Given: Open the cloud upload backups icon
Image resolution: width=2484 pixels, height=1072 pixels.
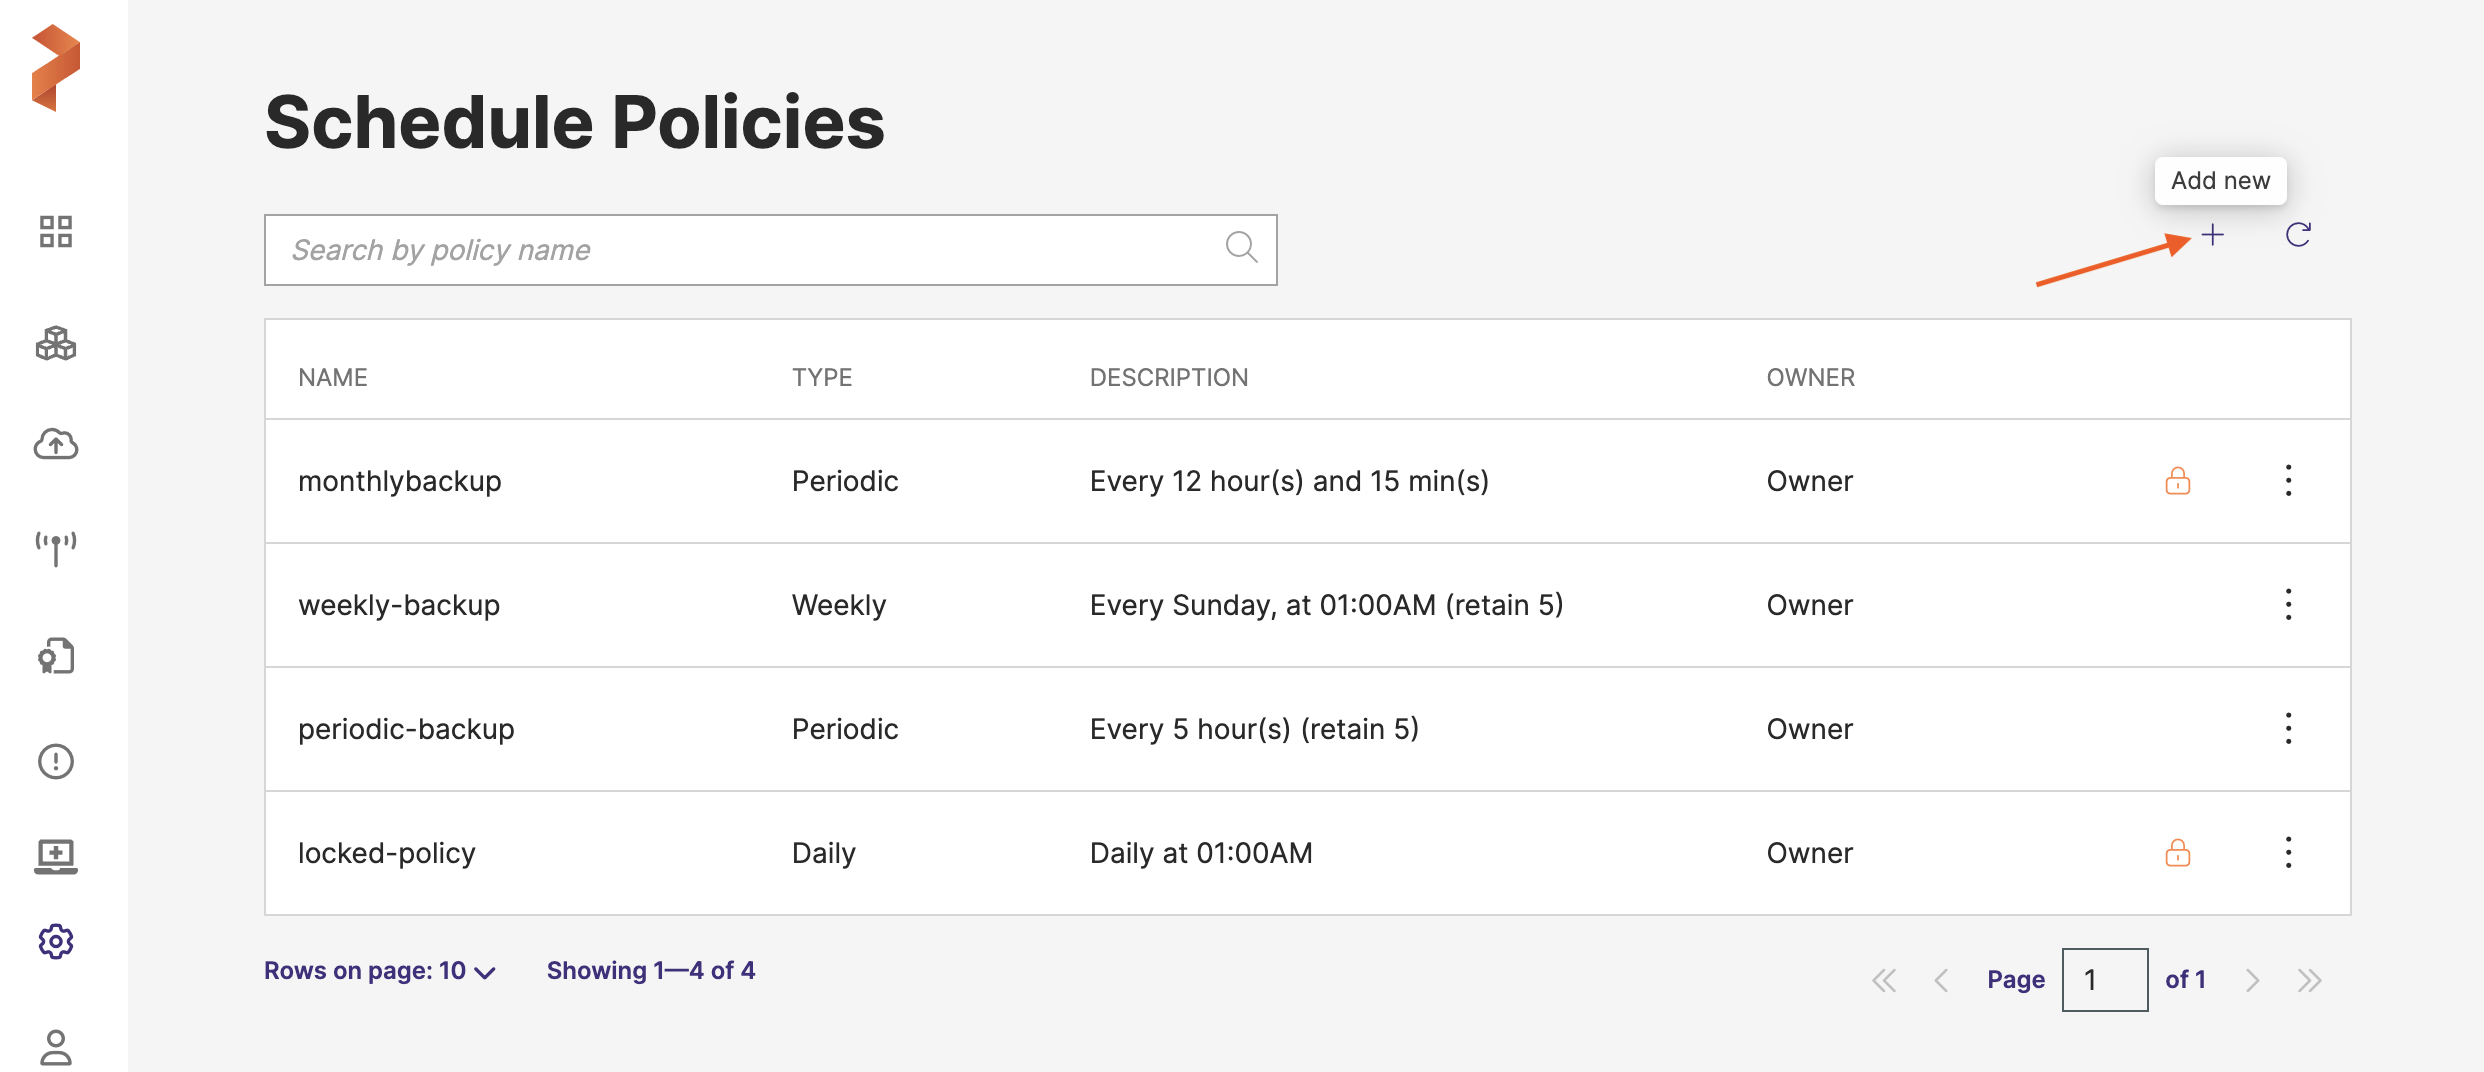Looking at the screenshot, I should point(56,444).
